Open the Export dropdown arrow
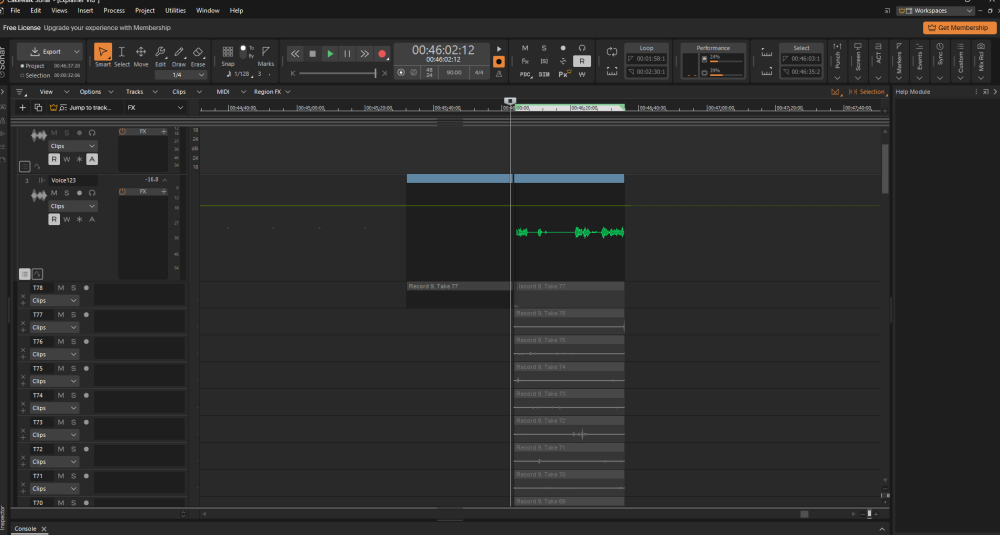1000x535 pixels. point(77,51)
